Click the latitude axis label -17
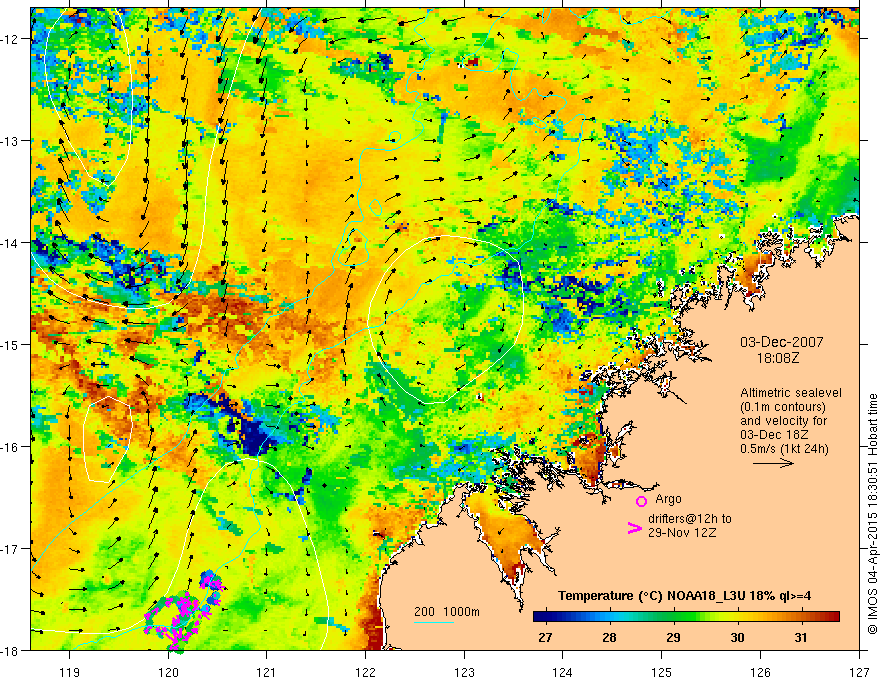The image size is (880, 680). click(11, 549)
